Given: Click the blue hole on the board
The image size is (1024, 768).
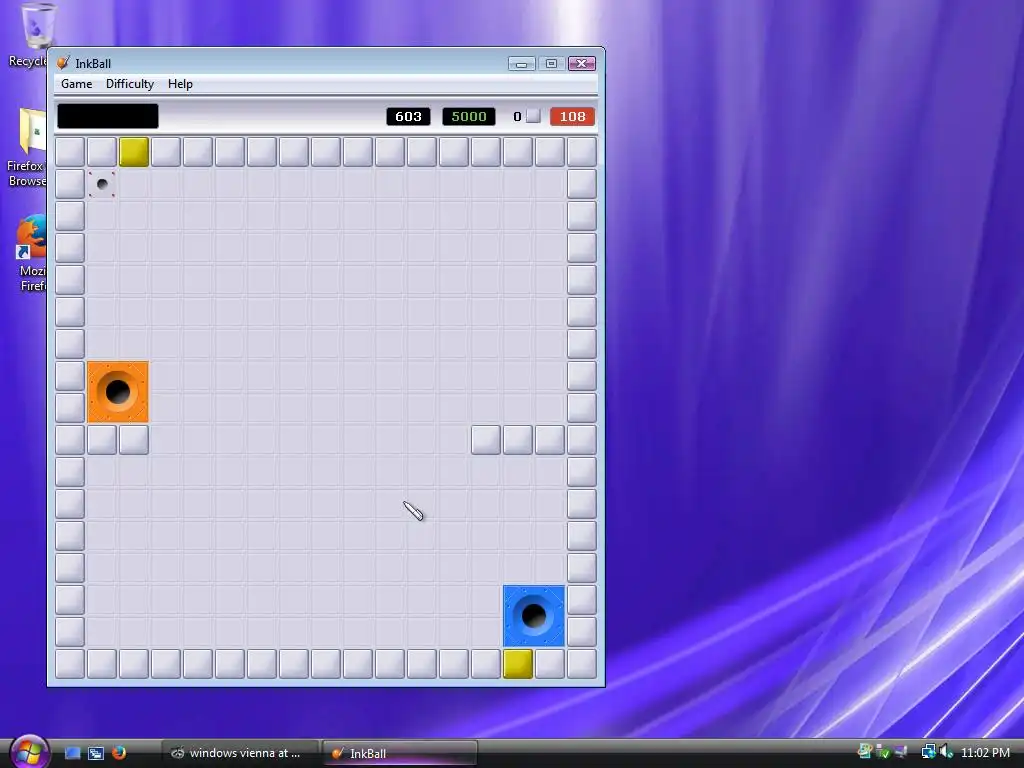Looking at the screenshot, I should (x=534, y=616).
